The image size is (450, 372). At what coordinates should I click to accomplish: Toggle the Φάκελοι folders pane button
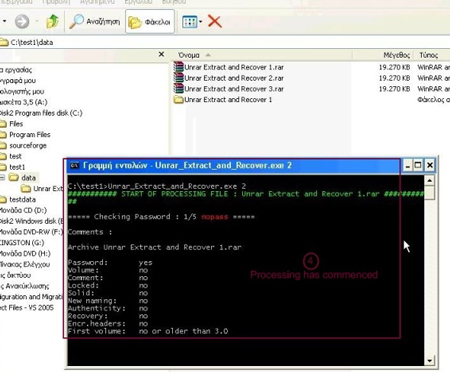tap(150, 22)
